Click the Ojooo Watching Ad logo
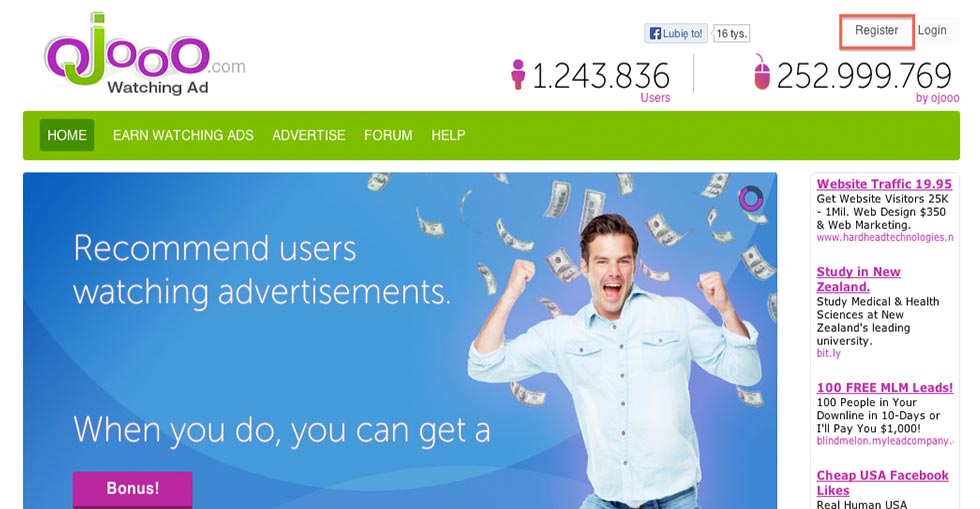This screenshot has height=509, width=980. coord(144,54)
